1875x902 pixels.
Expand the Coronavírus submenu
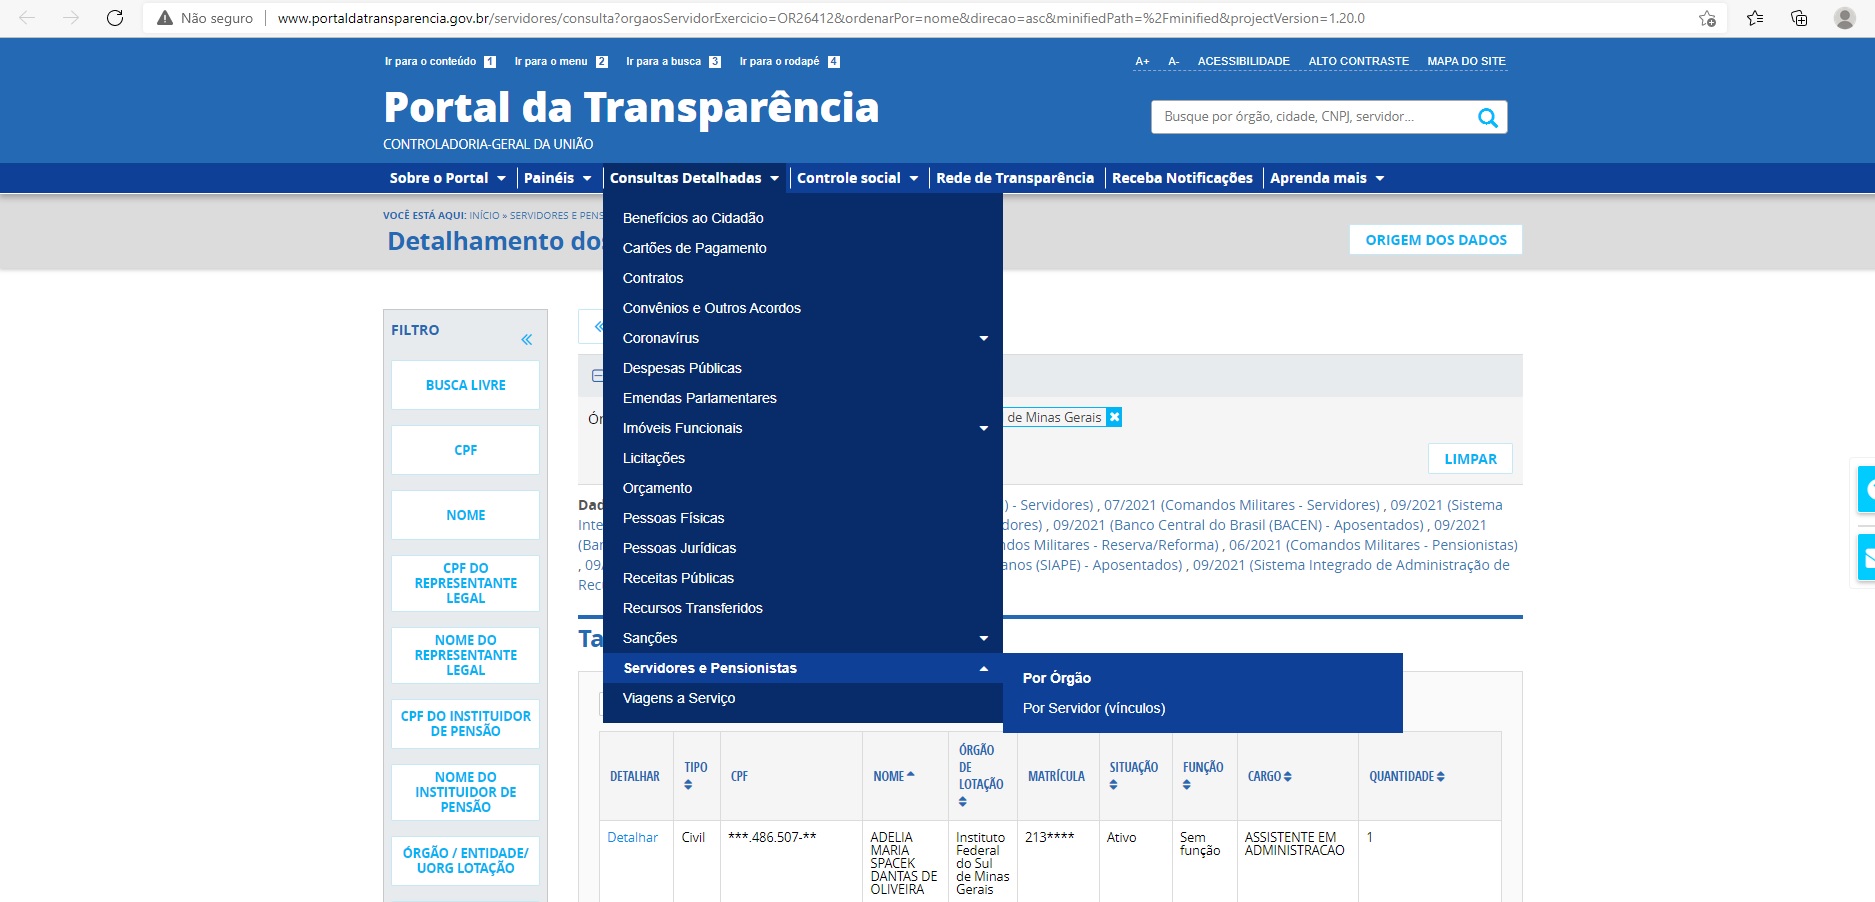click(983, 338)
